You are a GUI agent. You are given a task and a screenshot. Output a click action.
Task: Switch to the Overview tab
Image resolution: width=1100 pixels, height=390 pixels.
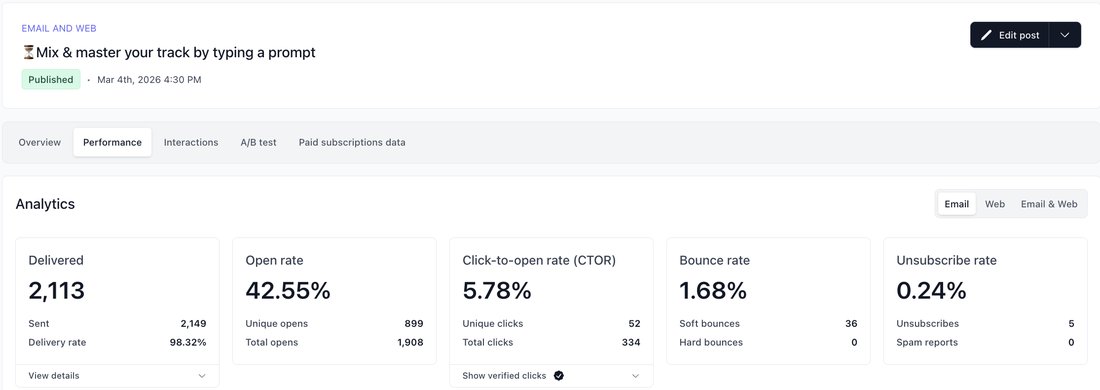click(40, 142)
